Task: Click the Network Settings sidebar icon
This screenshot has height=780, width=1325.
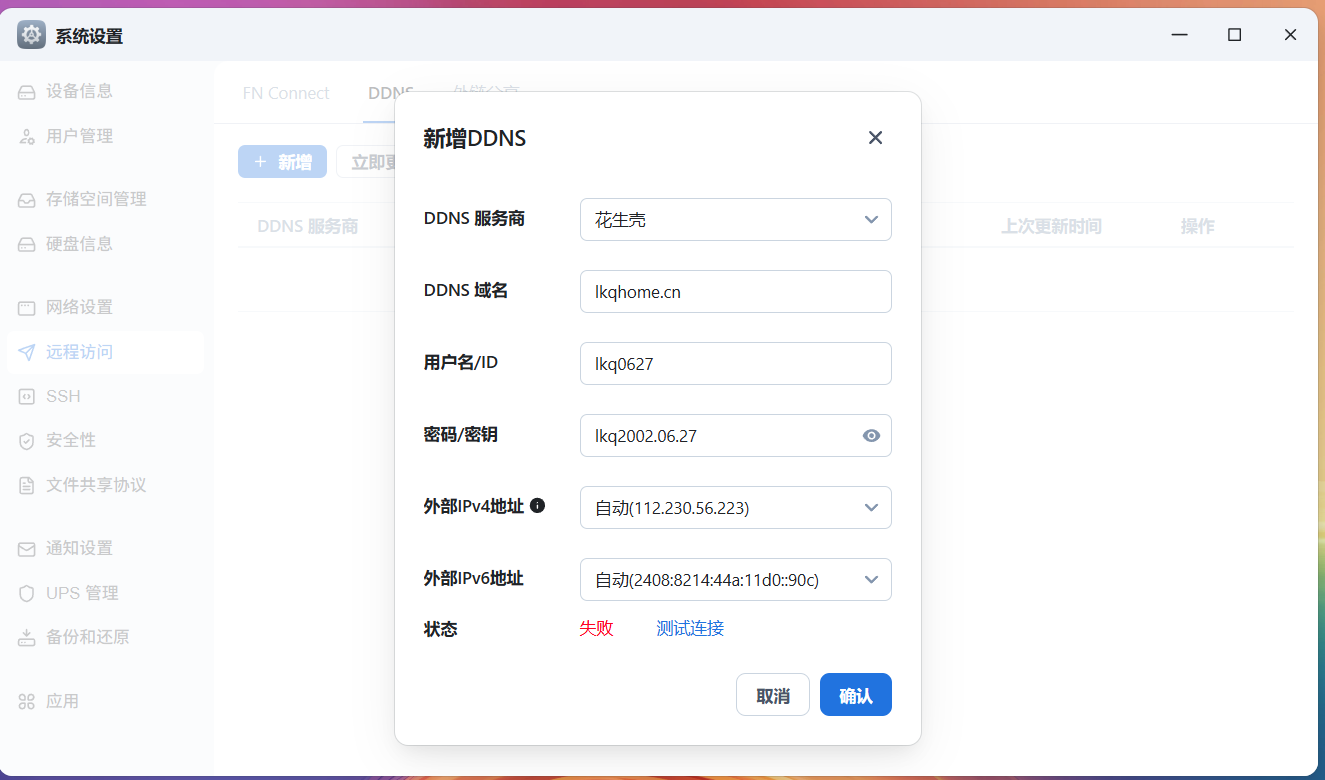Action: coord(27,307)
